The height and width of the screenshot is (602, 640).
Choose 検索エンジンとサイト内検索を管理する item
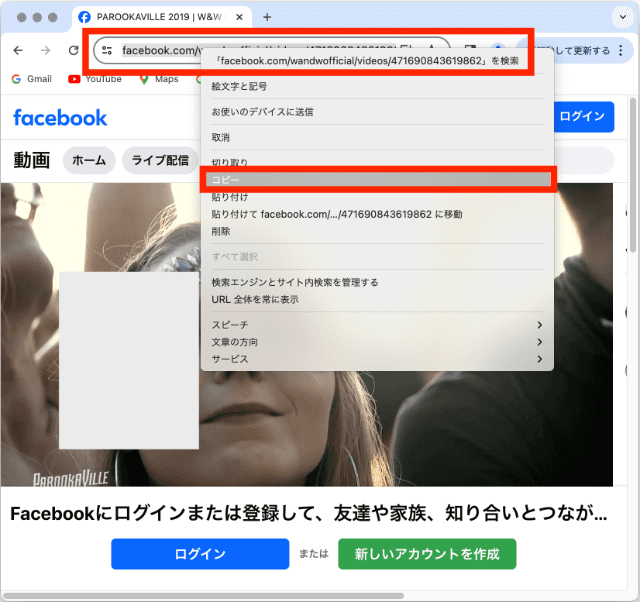pos(377,282)
